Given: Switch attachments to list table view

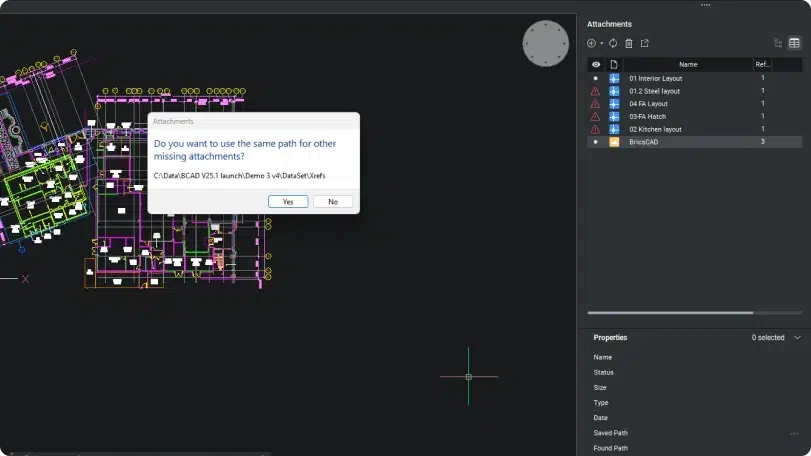Looking at the screenshot, I should tap(794, 43).
